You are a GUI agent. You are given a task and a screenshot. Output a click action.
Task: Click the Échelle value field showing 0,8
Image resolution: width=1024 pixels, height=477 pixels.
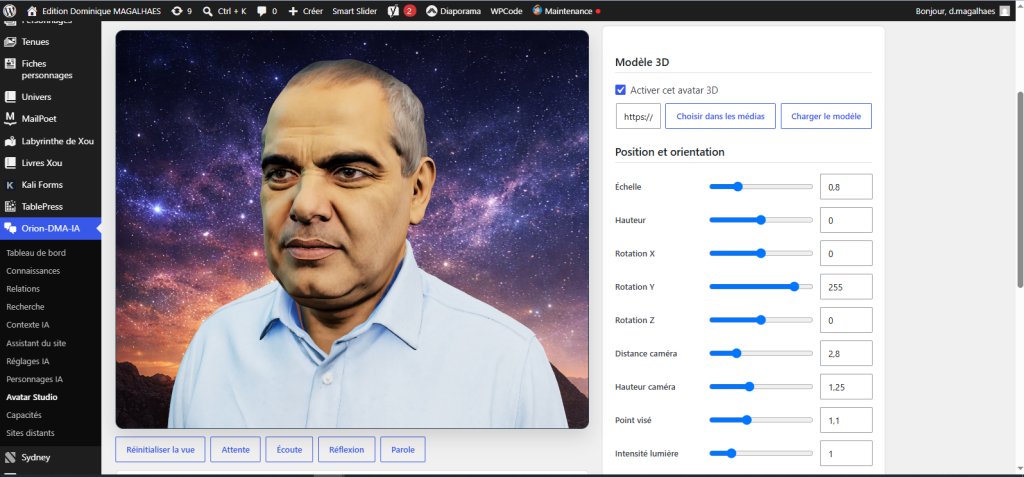(846, 187)
